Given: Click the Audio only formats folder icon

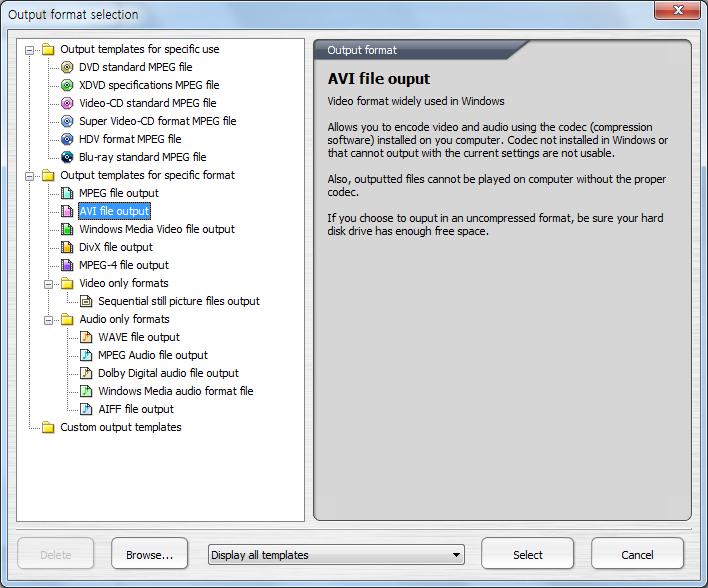Looking at the screenshot, I should click(67, 319).
